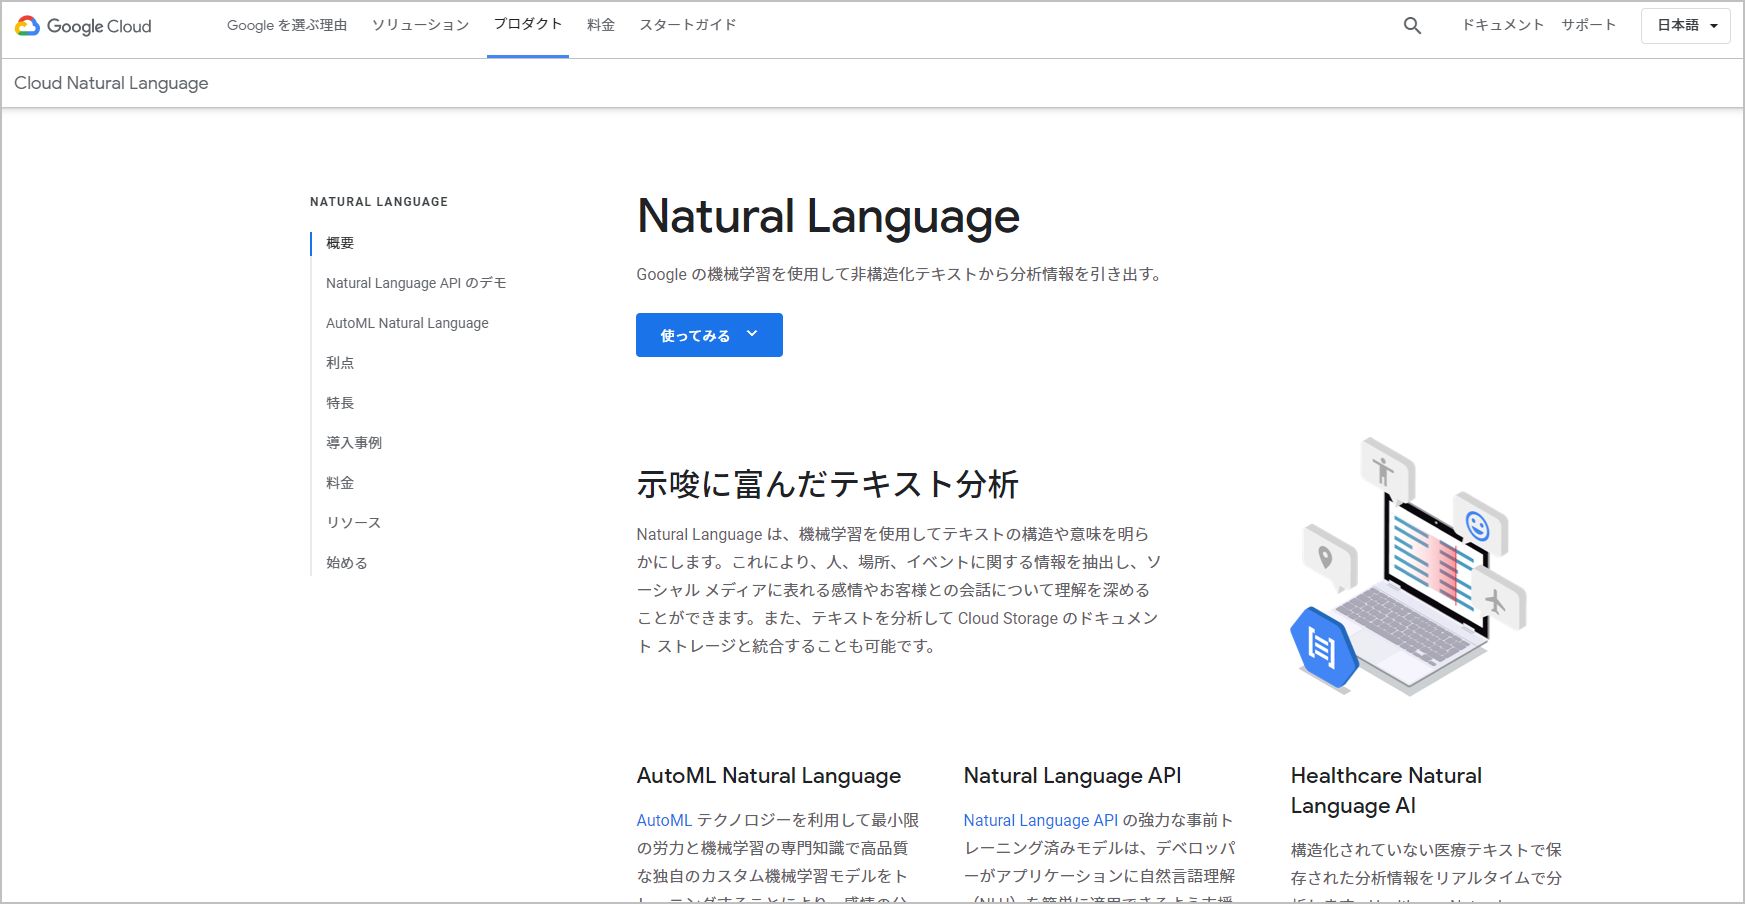
Task: Click the AutoML Natural Language card heading
Action: tap(769, 776)
